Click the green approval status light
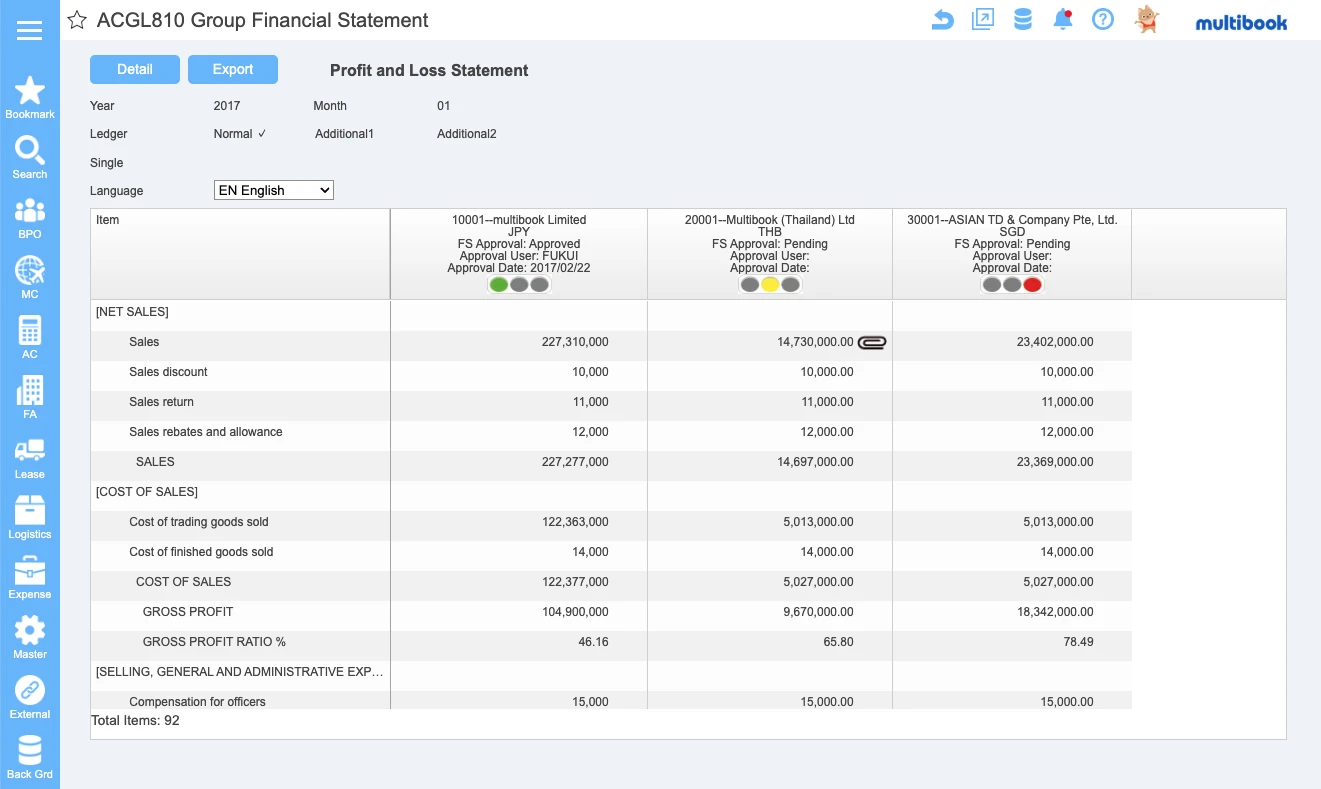Screen dimensions: 1321x789 click(499, 285)
